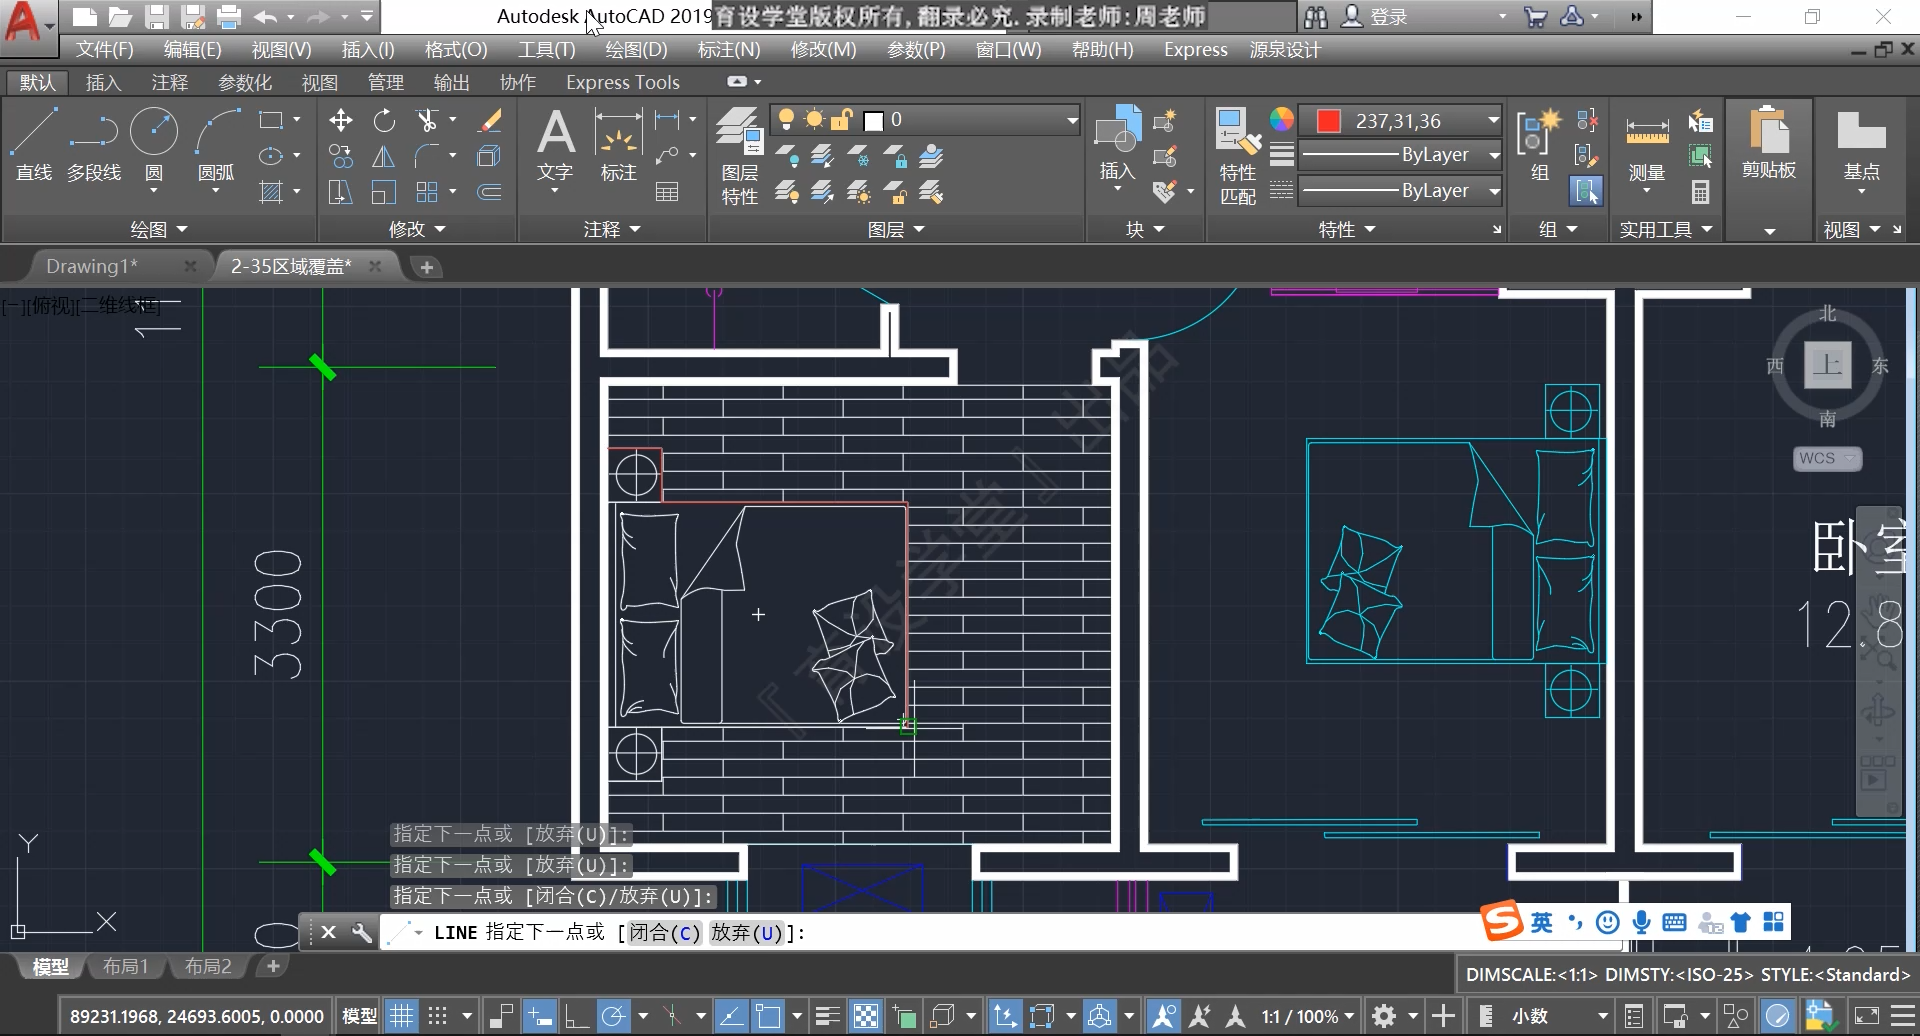Toggle polar tracking in status bar
This screenshot has height=1036, width=1920.
click(614, 1016)
